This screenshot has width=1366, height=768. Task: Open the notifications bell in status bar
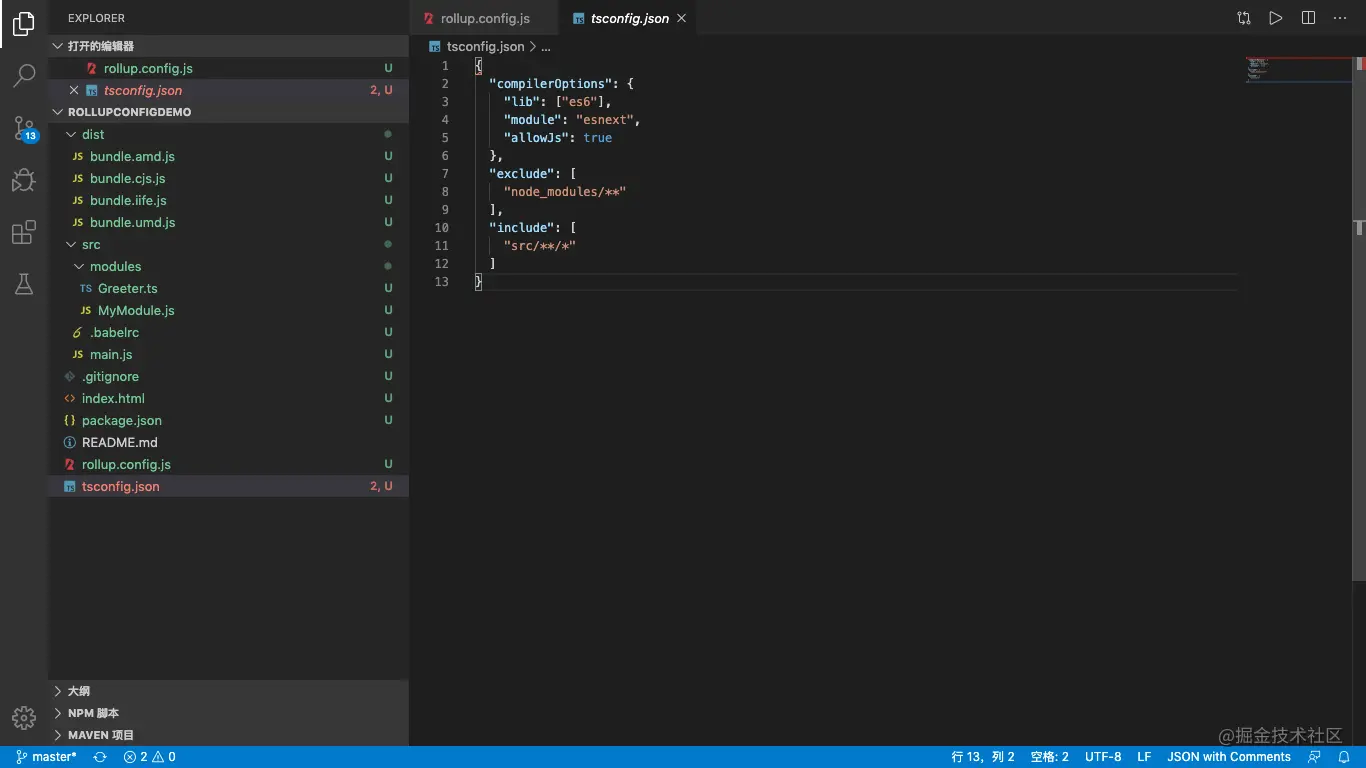point(1344,757)
